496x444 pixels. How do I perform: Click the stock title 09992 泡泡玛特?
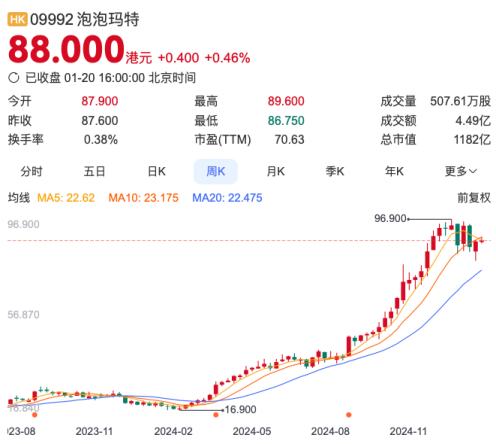(85, 19)
